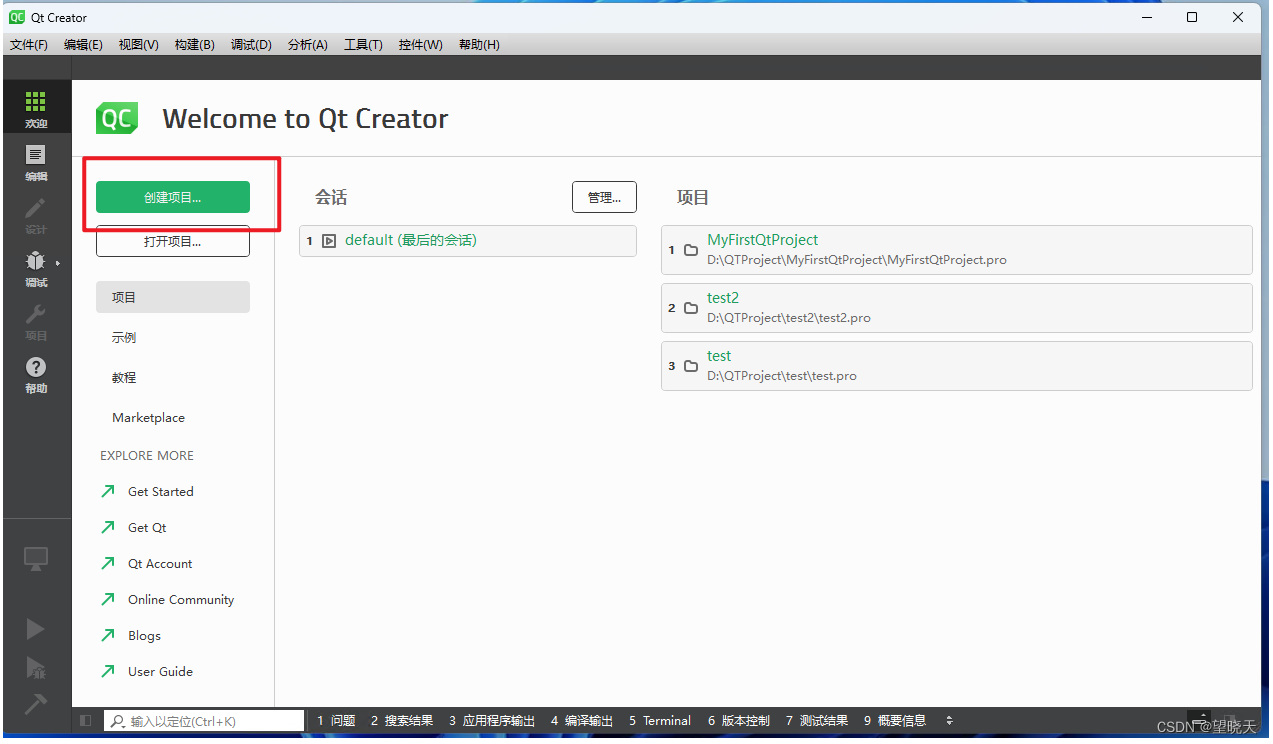Click the arrow icon beside Online Community
Viewport: 1273px width, 744px height.
tap(108, 599)
